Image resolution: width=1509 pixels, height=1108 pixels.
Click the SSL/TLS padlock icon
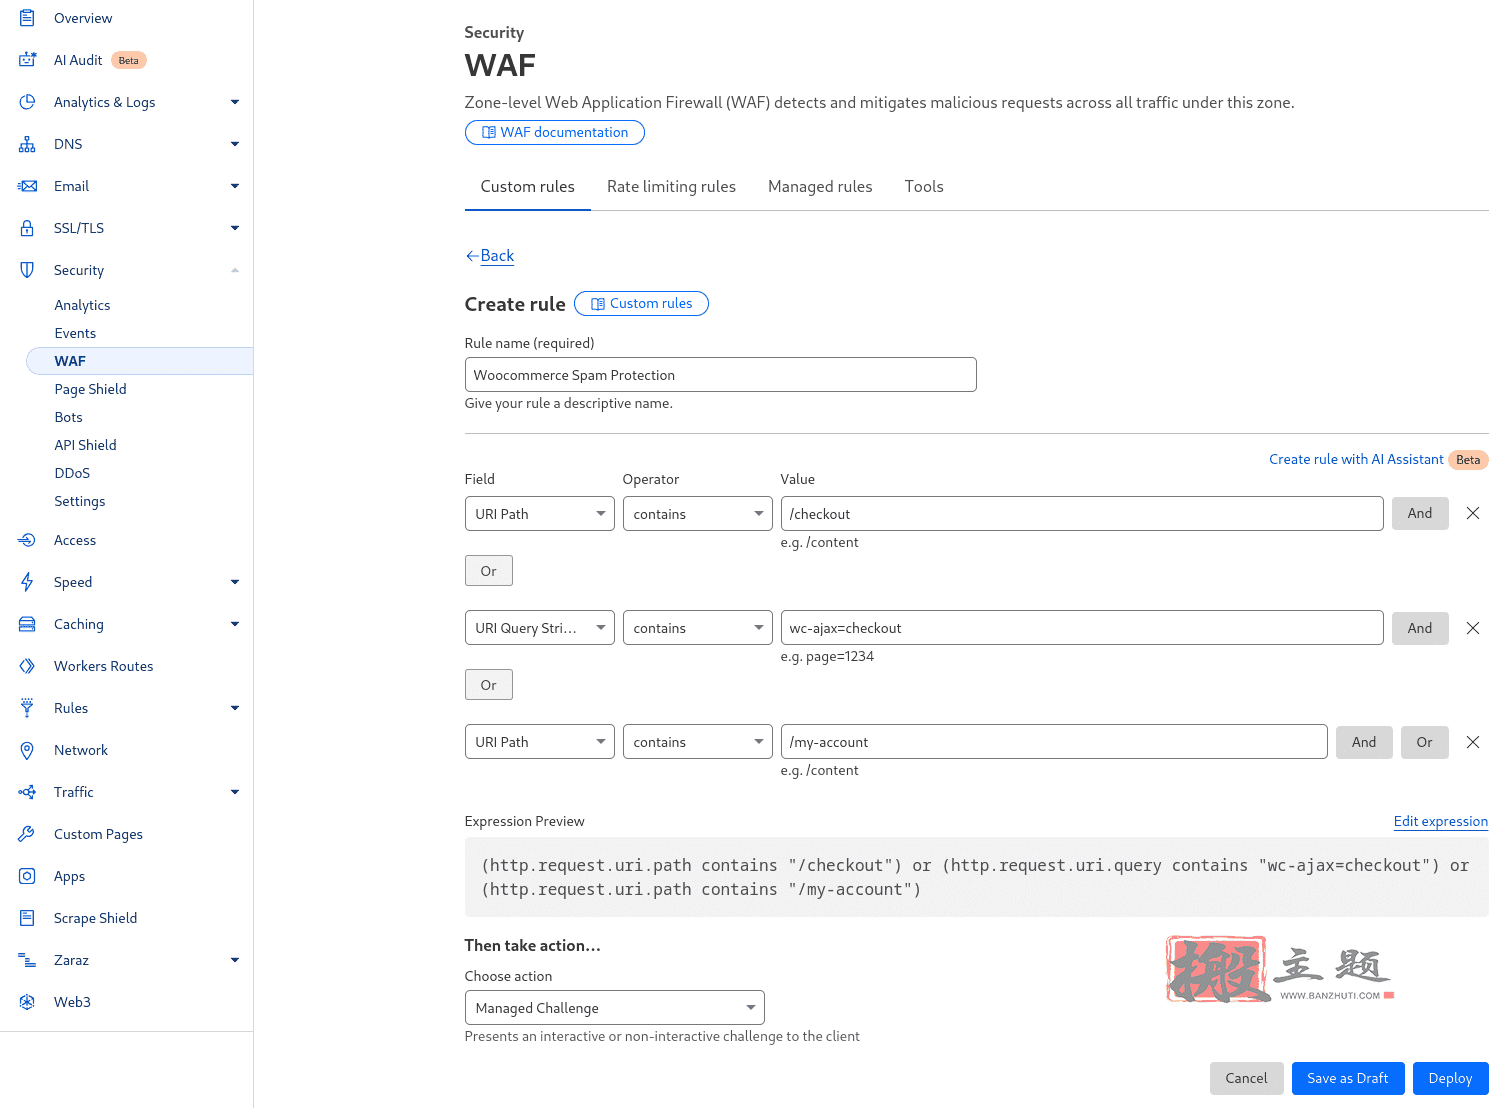[27, 228]
